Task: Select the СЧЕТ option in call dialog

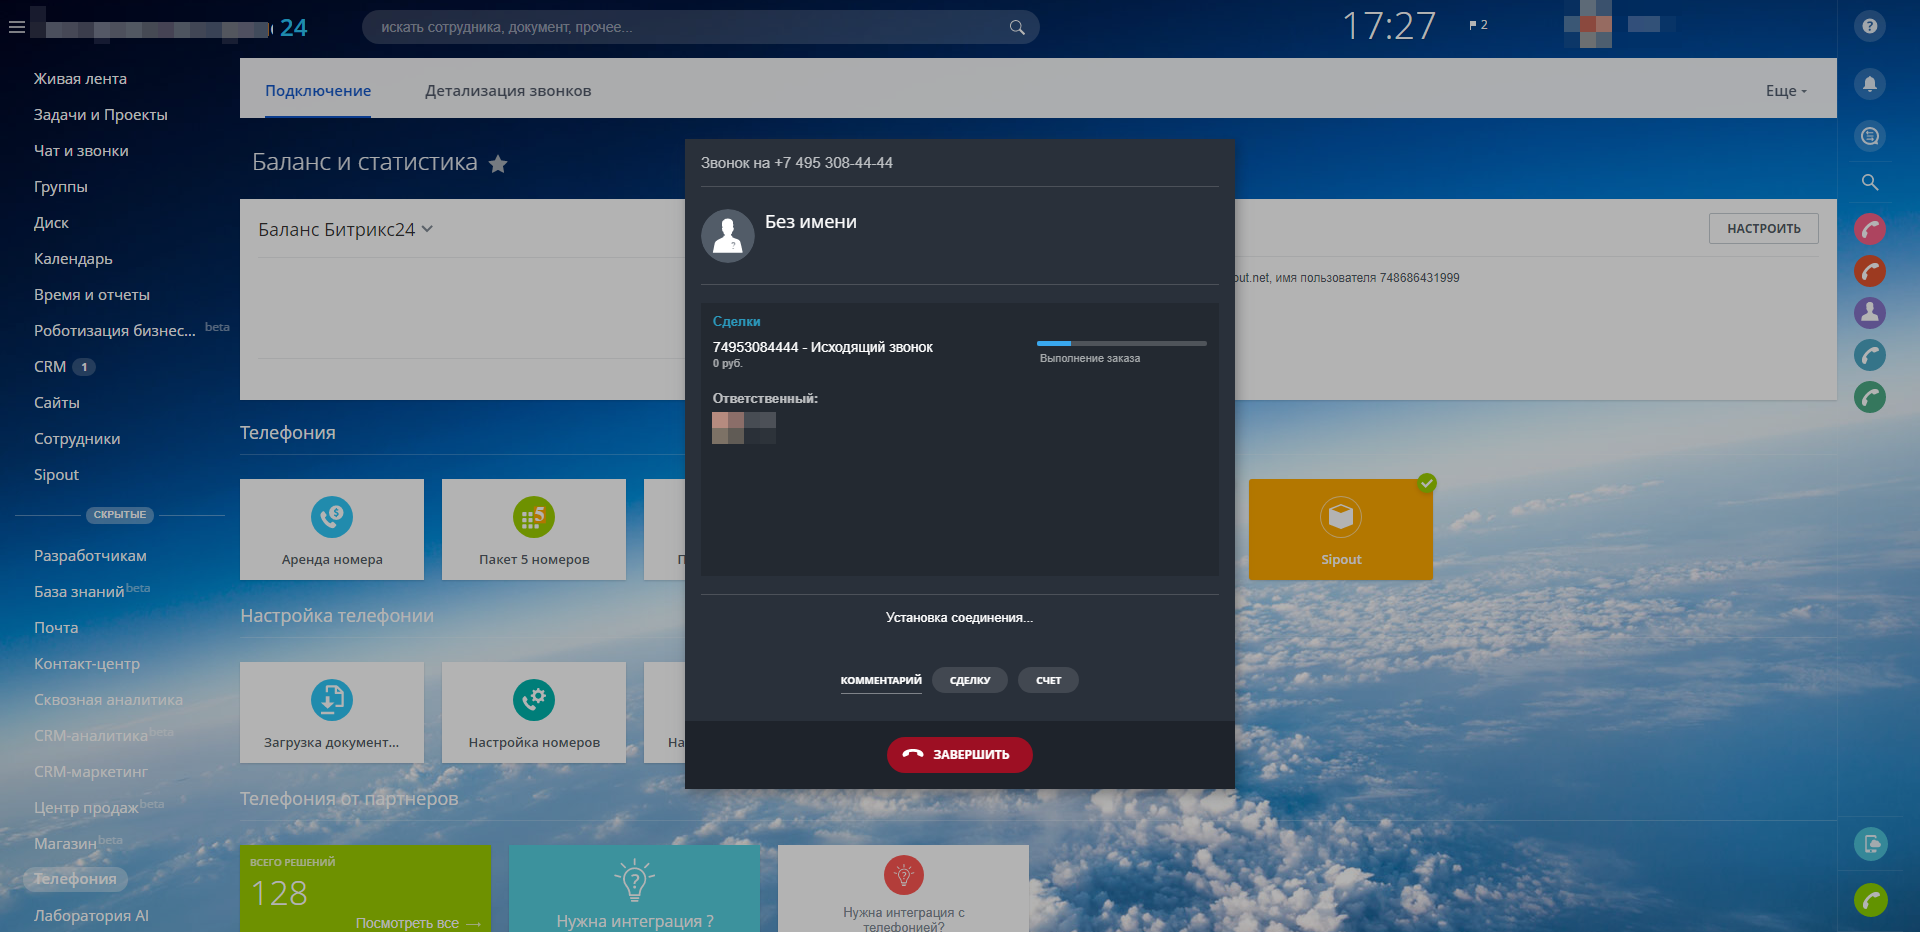Action: (1048, 680)
